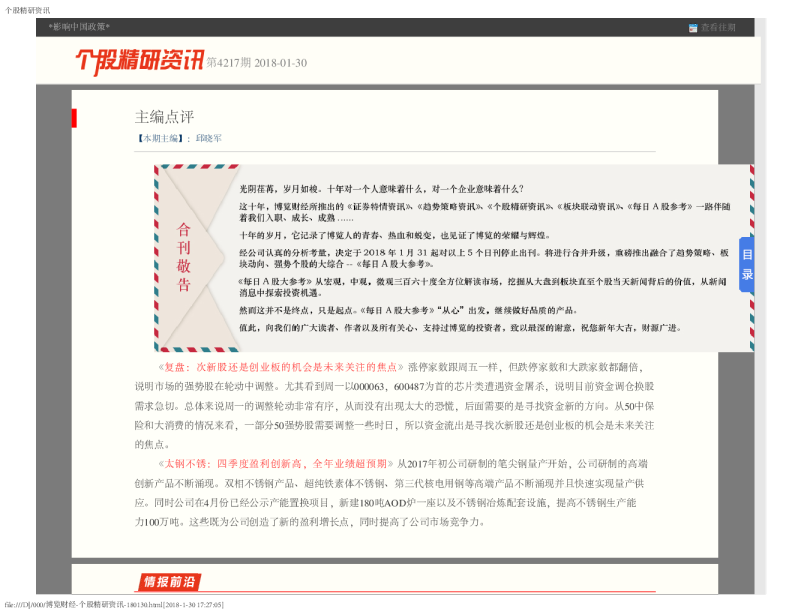This screenshot has width=792, height=612.
Task: Click the red marker beside 主编点评
Action: pos(74,118)
